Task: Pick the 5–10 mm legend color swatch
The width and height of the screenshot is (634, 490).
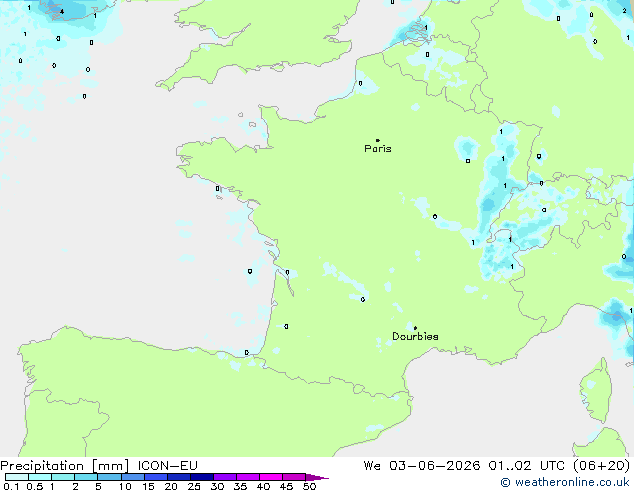Action: point(109,477)
